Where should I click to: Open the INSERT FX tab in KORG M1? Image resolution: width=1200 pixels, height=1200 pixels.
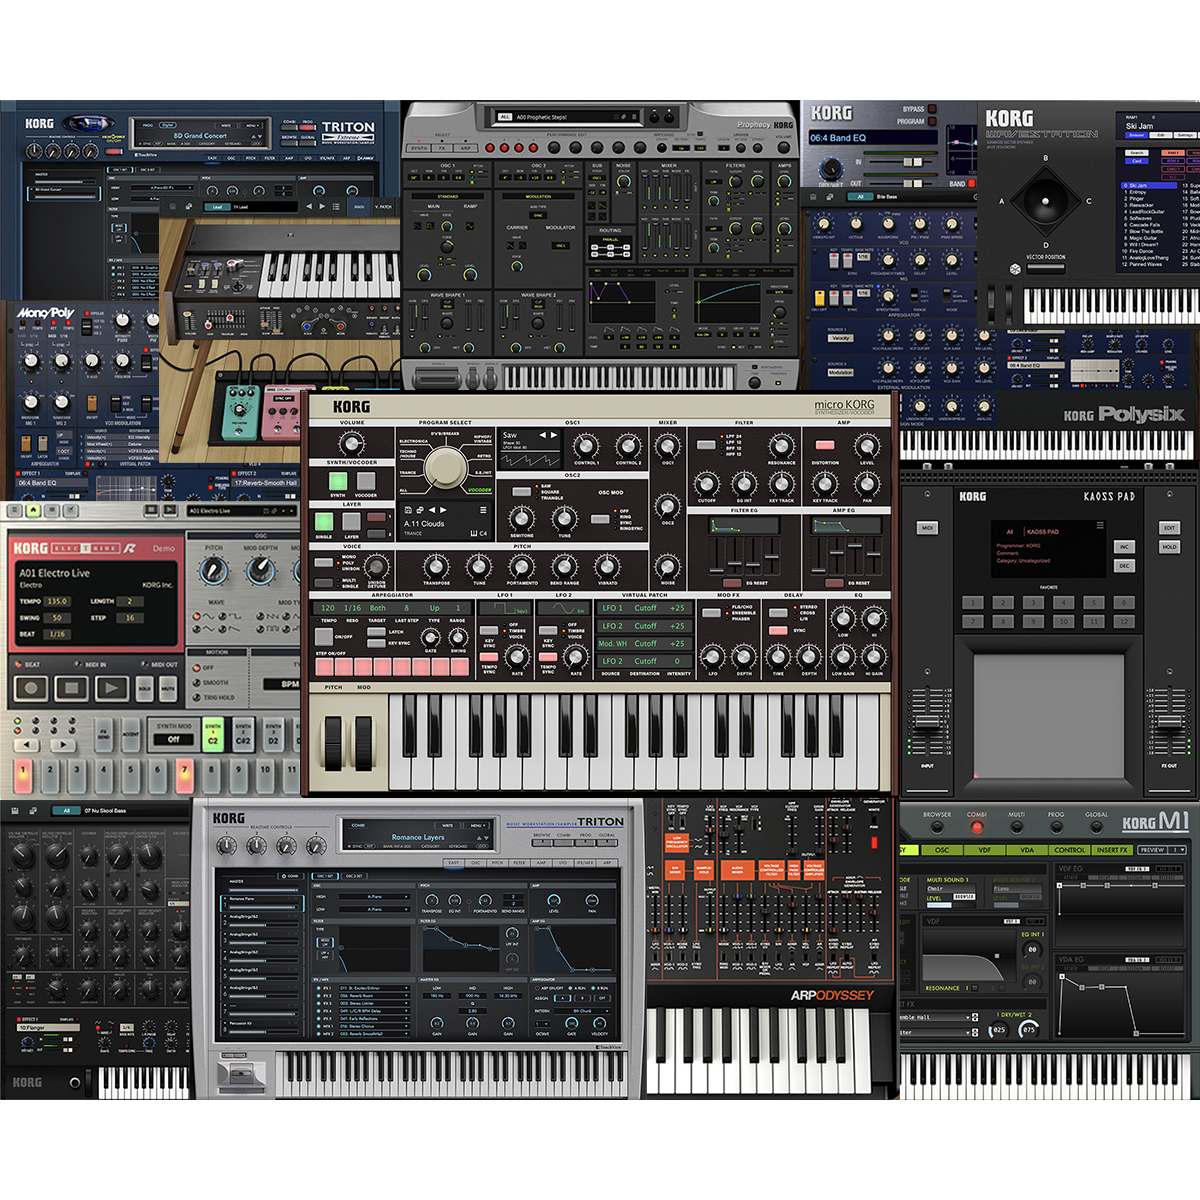[1112, 850]
